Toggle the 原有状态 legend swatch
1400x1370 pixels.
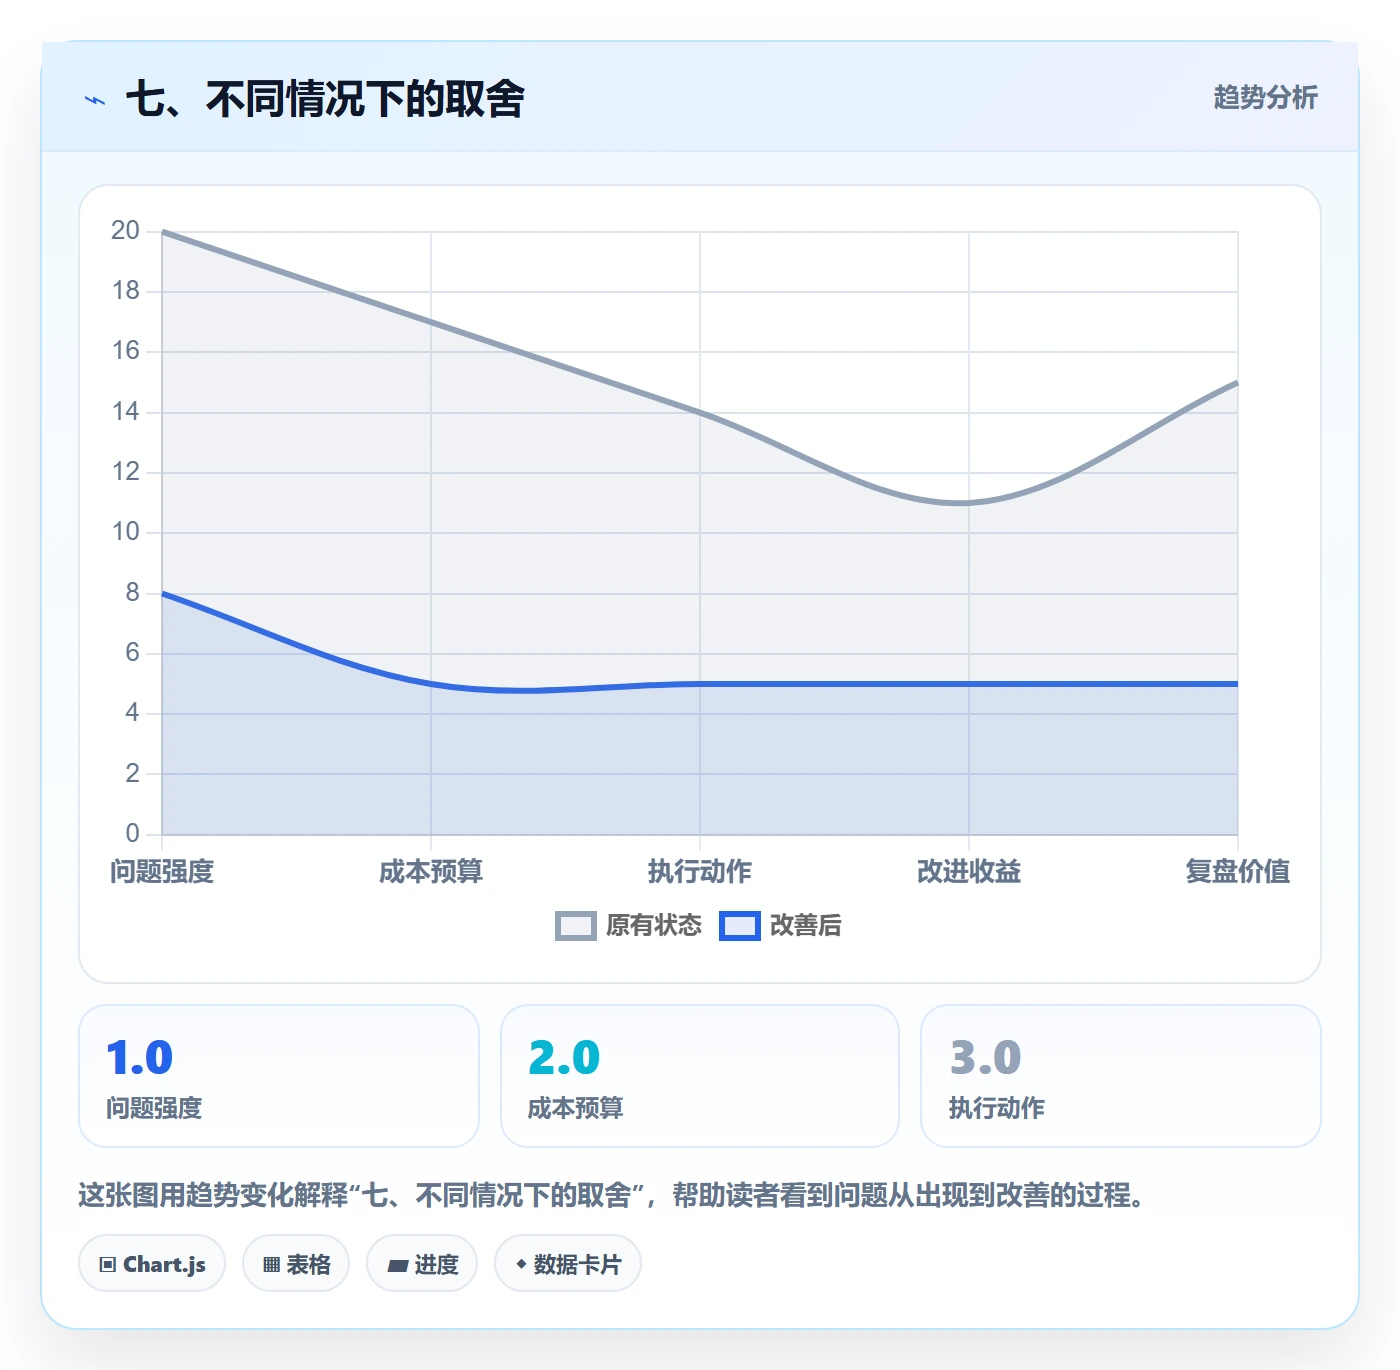[x=575, y=926]
